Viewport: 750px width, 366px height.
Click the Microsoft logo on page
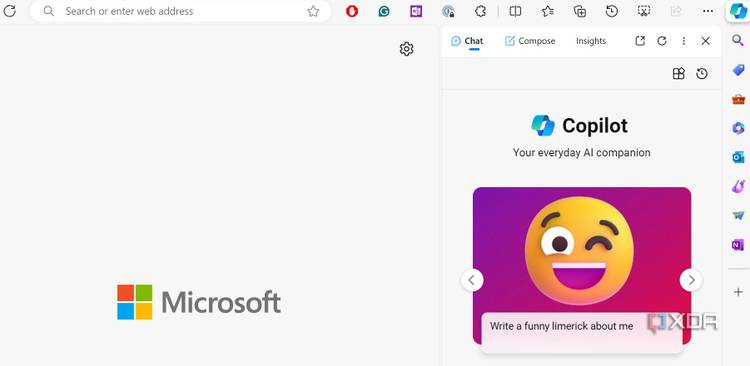[199, 302]
